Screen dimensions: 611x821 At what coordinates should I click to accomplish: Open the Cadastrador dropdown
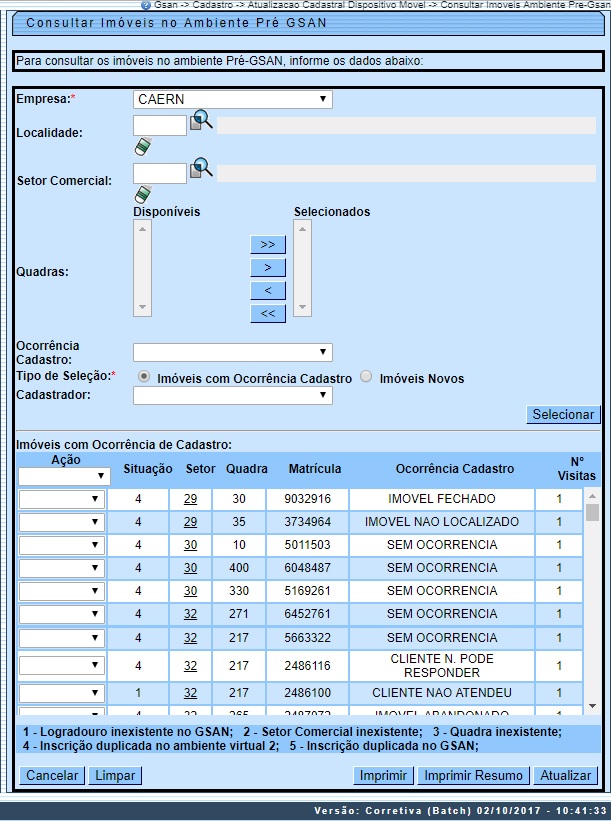pyautogui.click(x=232, y=395)
